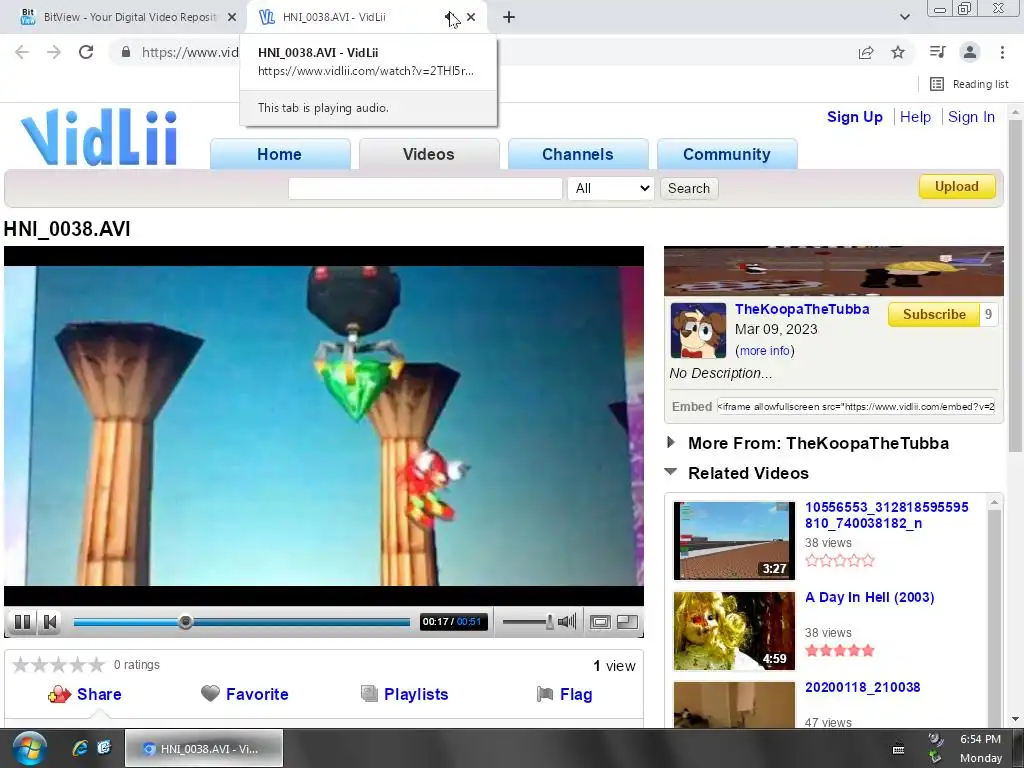The width and height of the screenshot is (1024, 768).
Task: Open the Windows Start orb
Action: point(29,748)
